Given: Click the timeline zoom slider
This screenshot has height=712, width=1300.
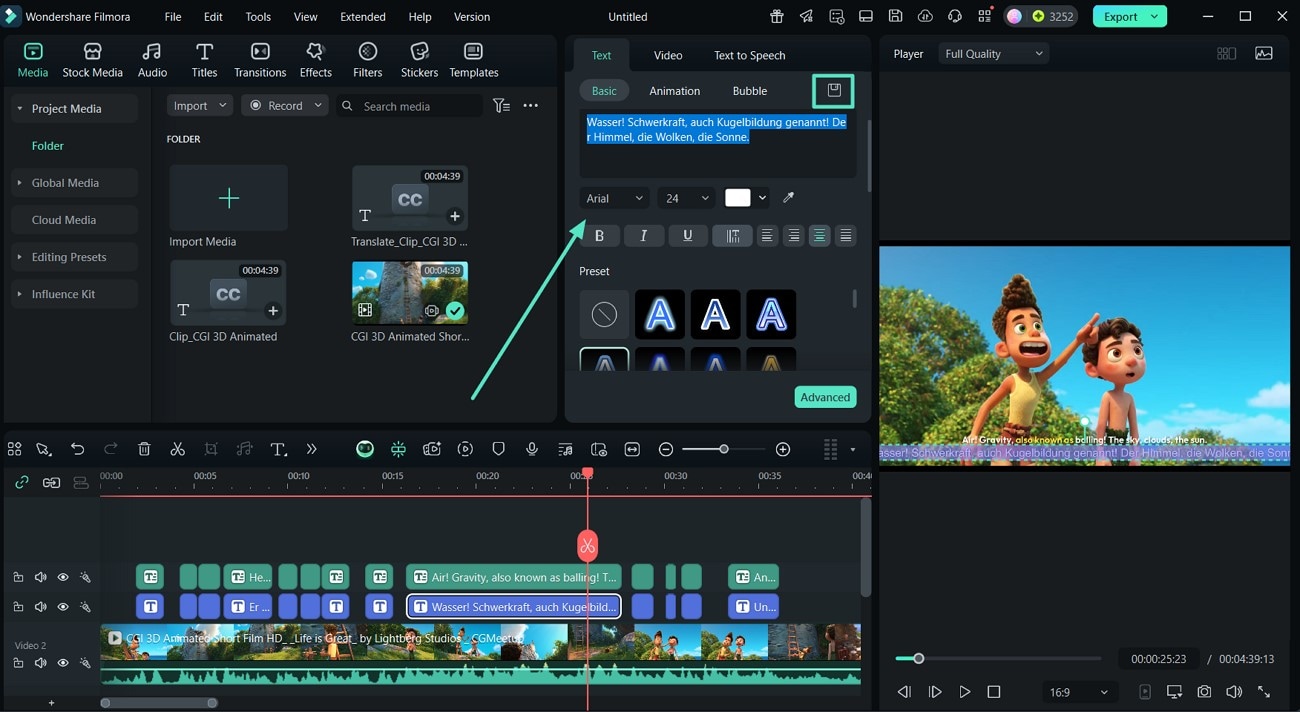Looking at the screenshot, I should click(722, 450).
